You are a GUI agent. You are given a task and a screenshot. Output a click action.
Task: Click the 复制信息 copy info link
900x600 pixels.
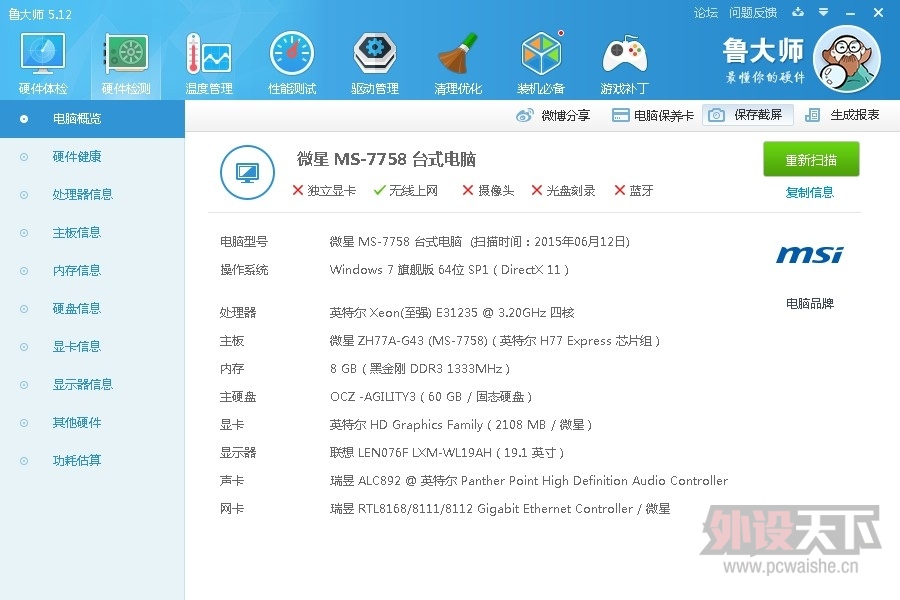point(810,192)
